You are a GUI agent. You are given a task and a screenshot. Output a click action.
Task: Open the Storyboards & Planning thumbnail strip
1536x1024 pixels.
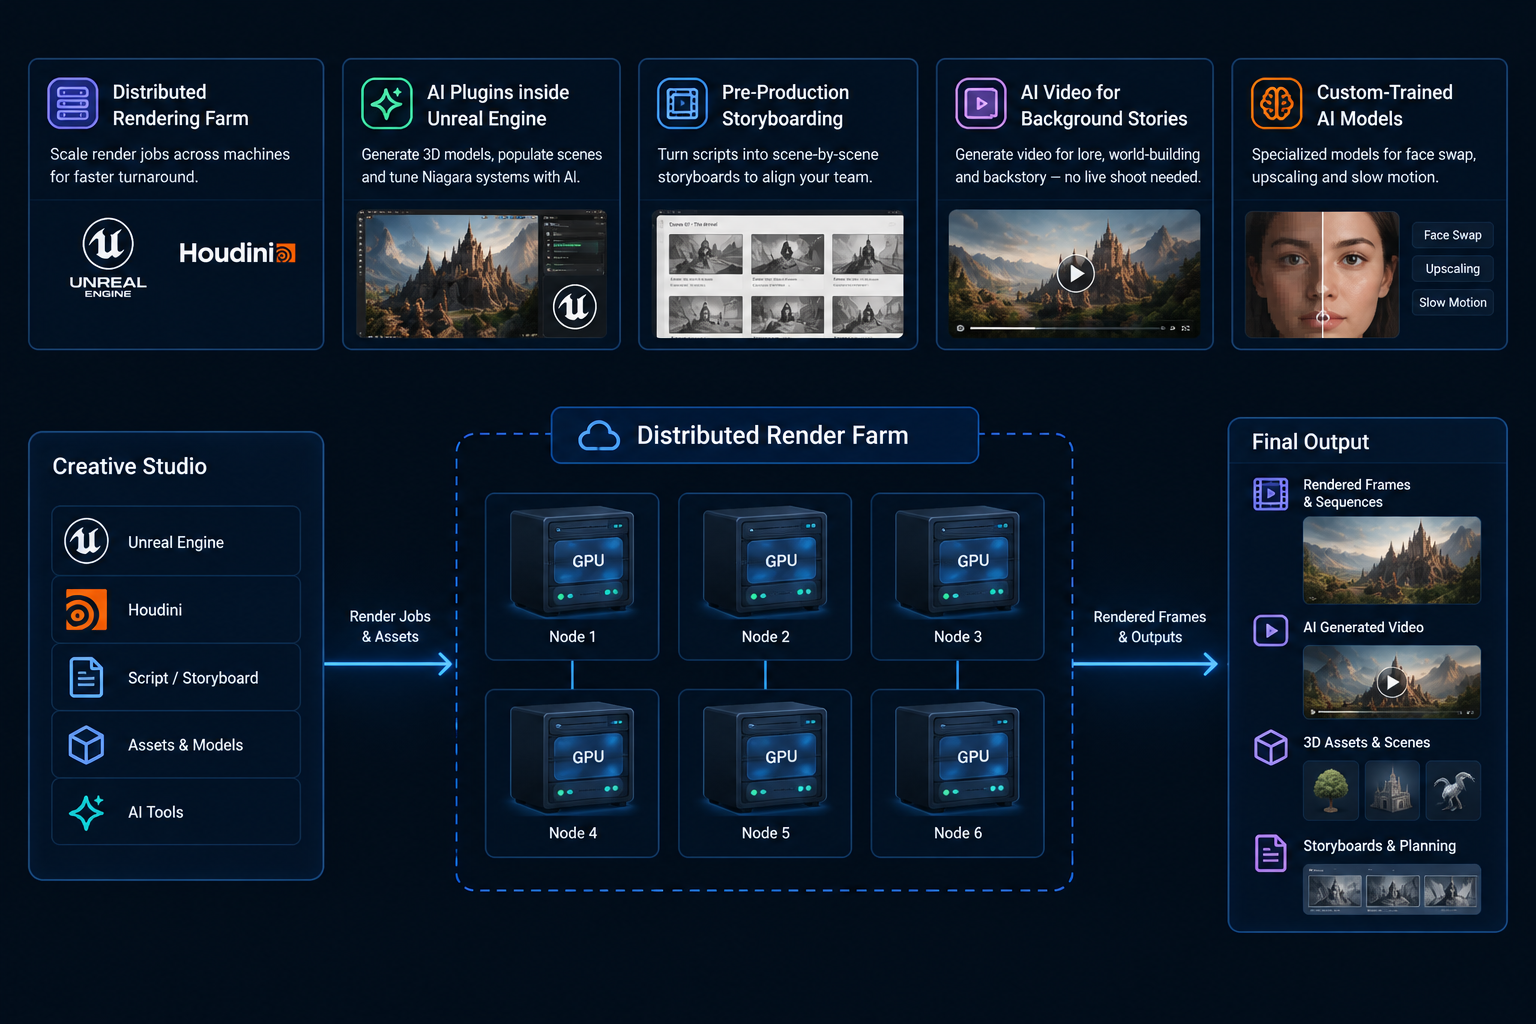[x=1392, y=889]
